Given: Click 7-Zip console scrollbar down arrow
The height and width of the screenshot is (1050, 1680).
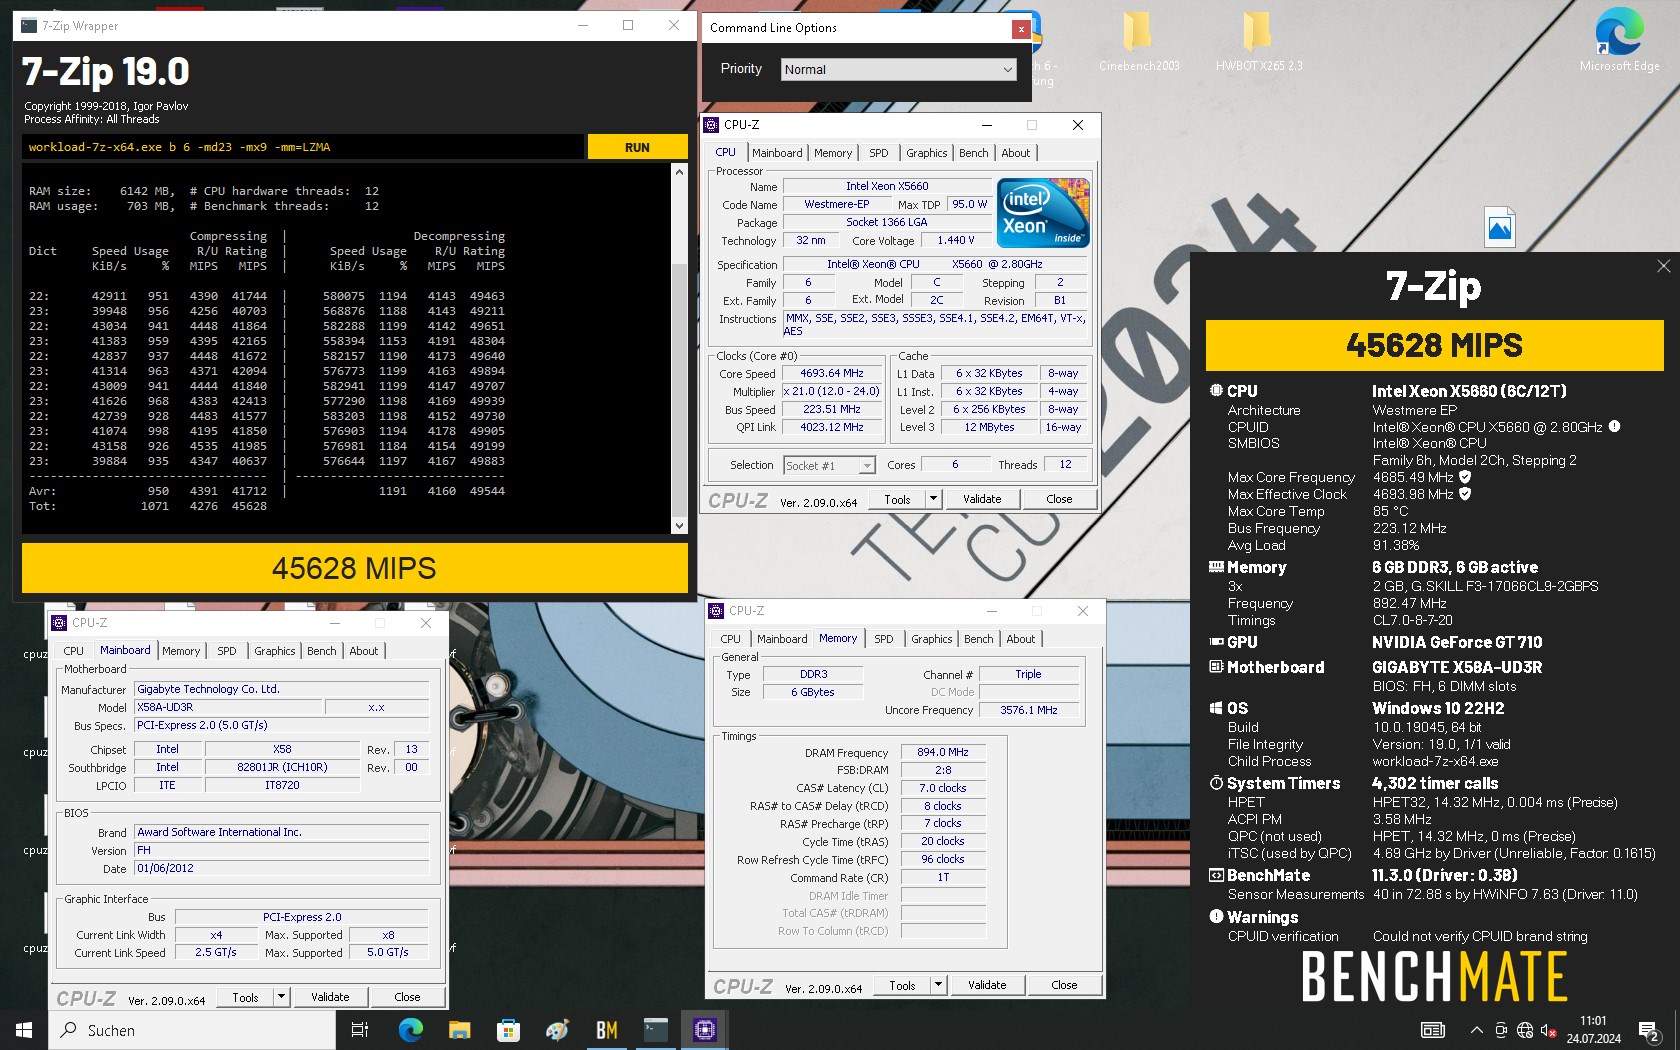Looking at the screenshot, I should pos(680,525).
